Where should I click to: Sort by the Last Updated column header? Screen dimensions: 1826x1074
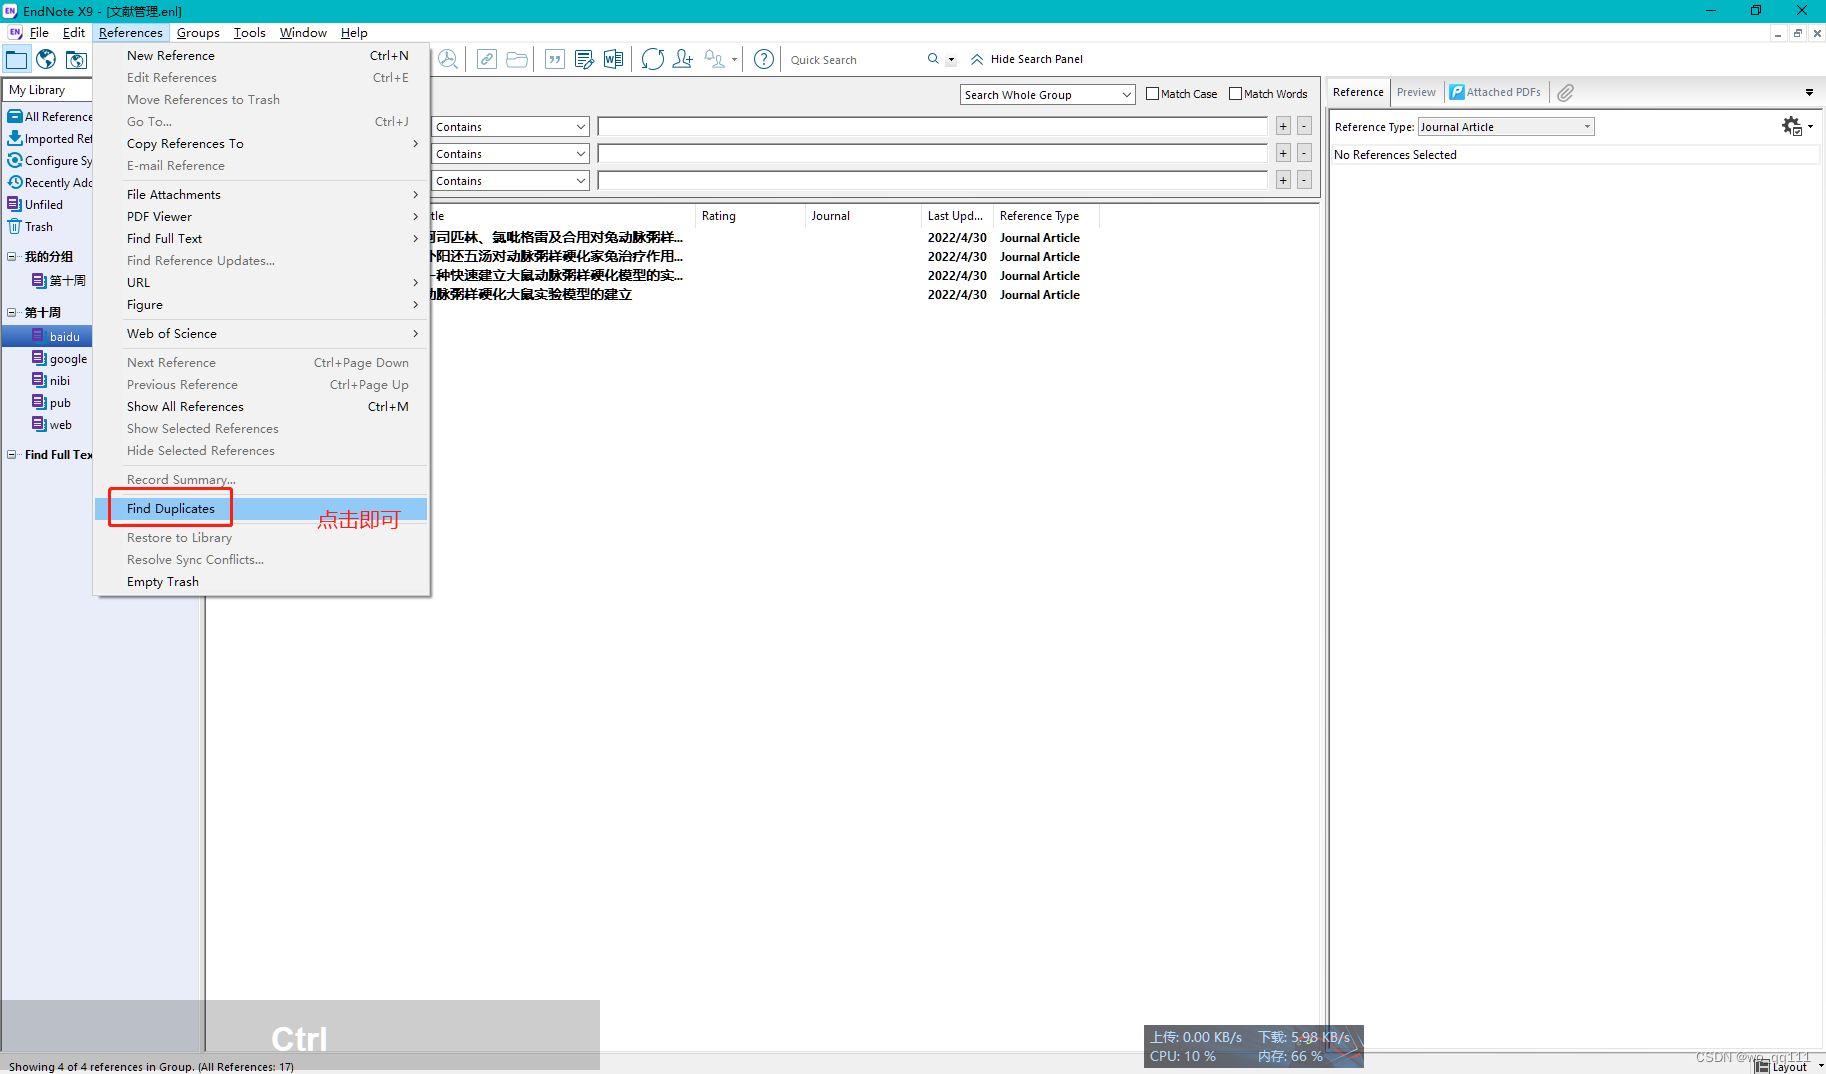(x=957, y=216)
